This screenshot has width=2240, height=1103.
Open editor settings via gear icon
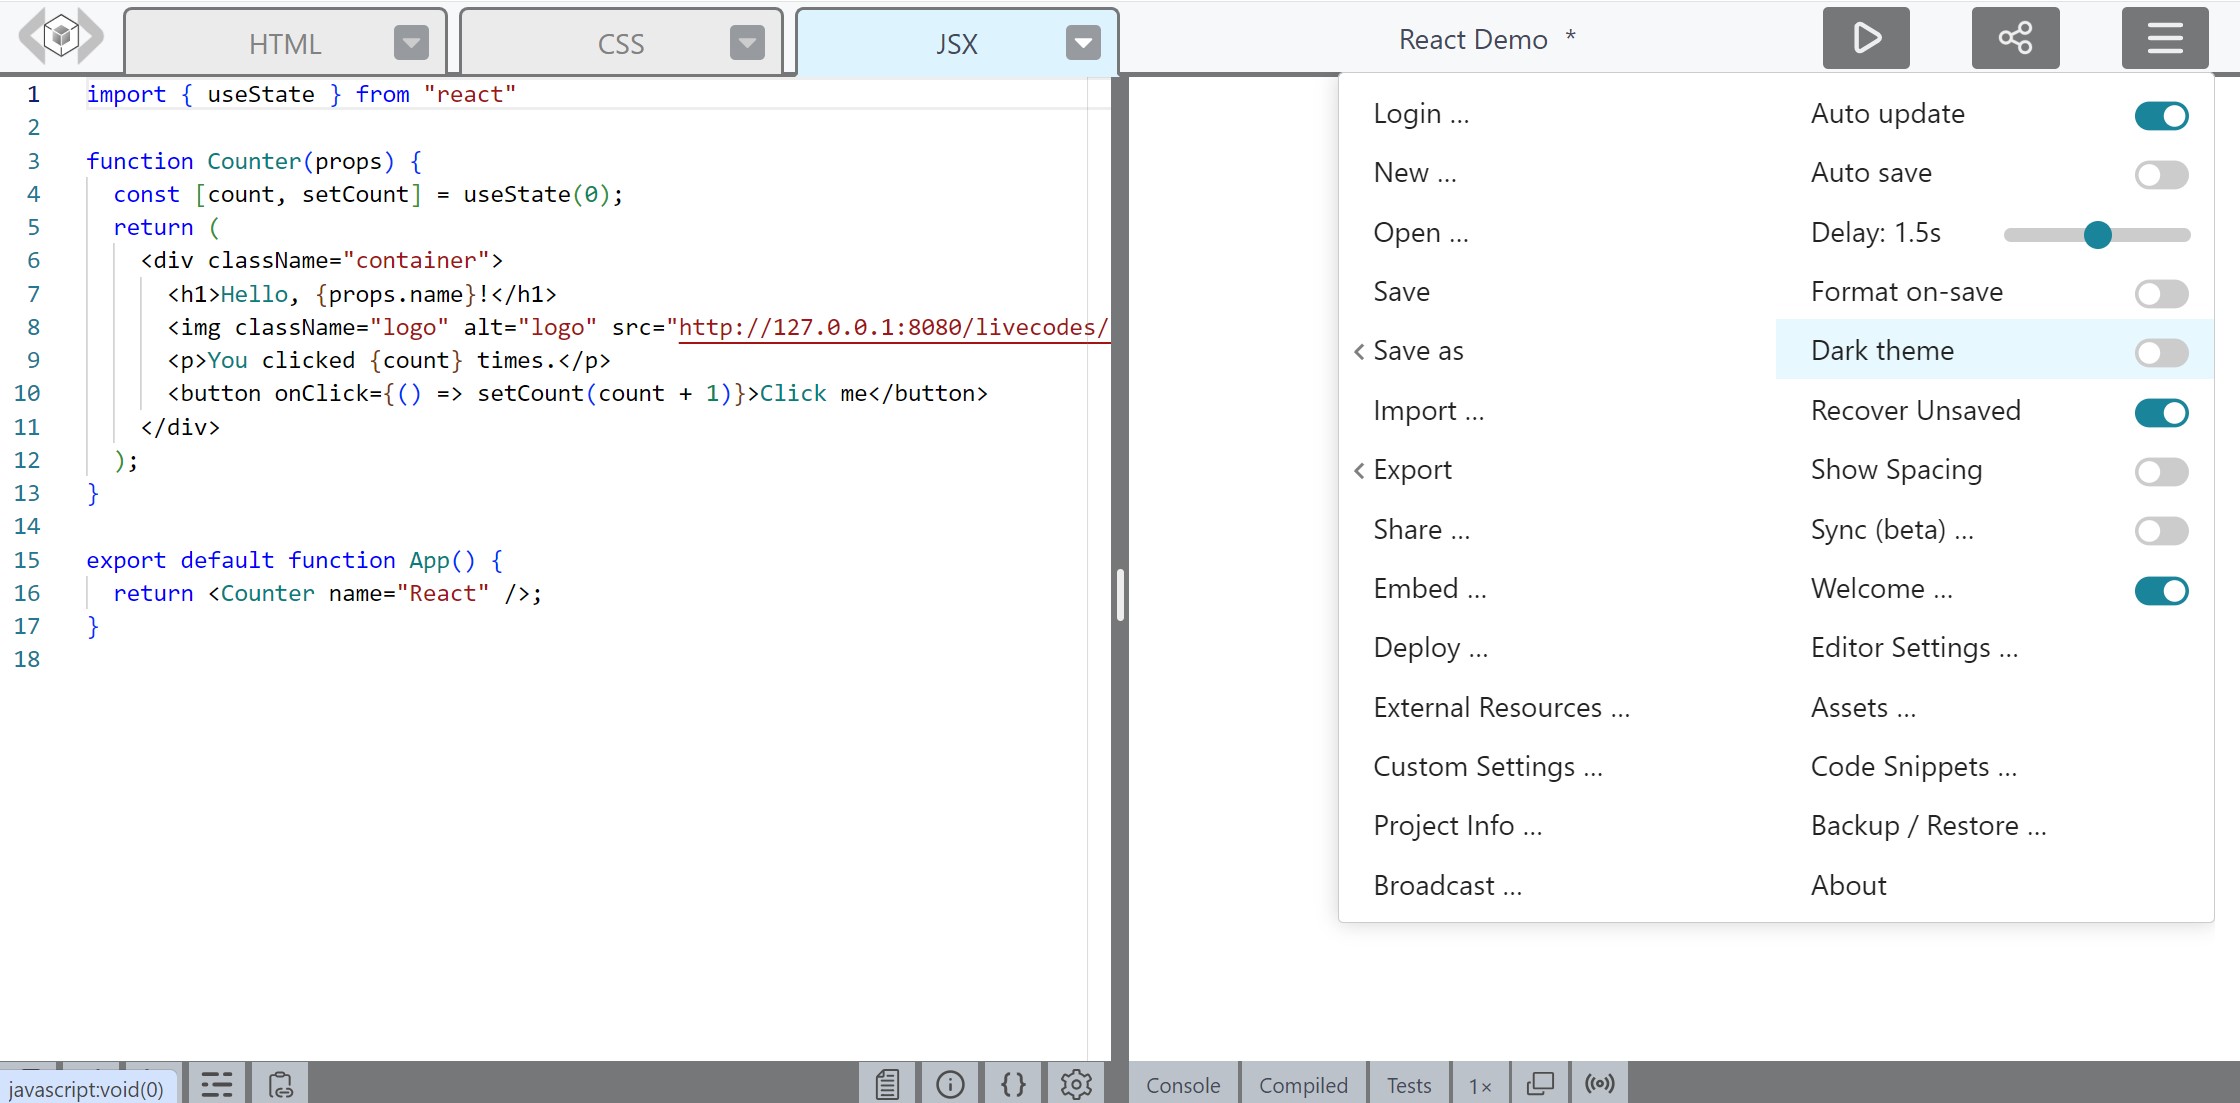pyautogui.click(x=1075, y=1083)
